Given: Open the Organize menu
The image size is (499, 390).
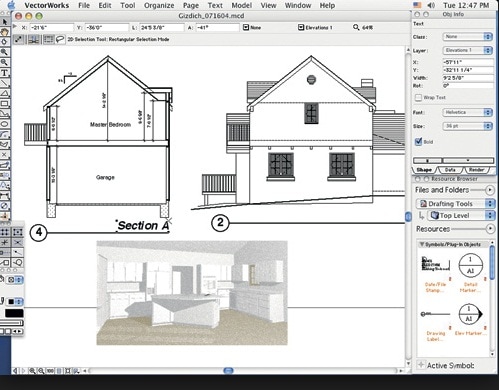Looking at the screenshot, I should [x=159, y=5].
